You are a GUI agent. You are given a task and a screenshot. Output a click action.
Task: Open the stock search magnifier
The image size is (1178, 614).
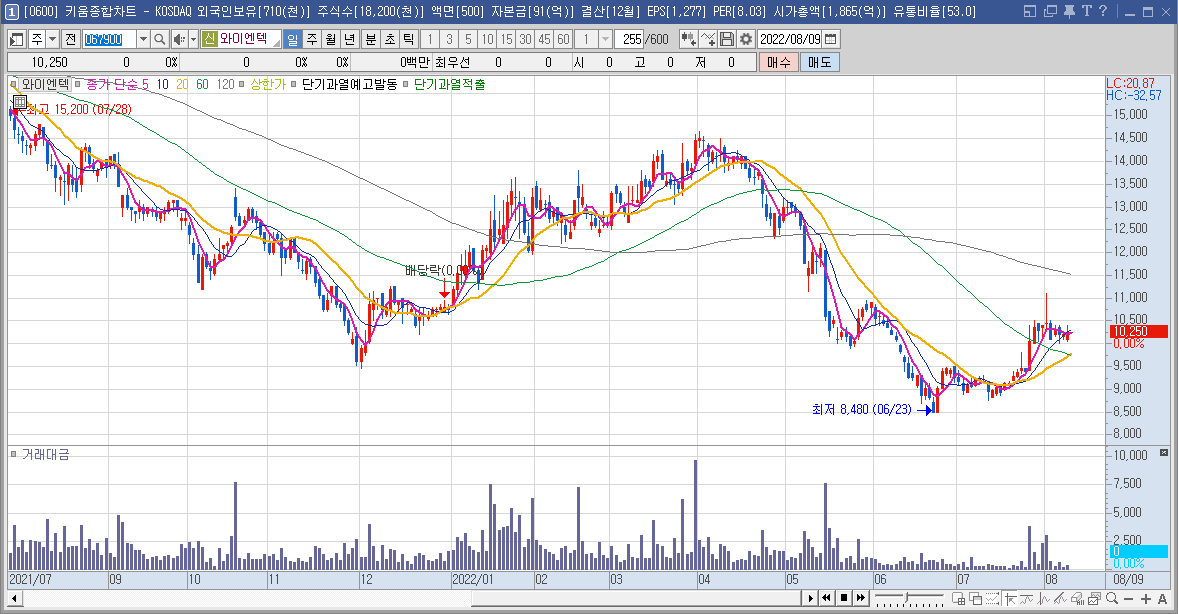click(x=159, y=39)
